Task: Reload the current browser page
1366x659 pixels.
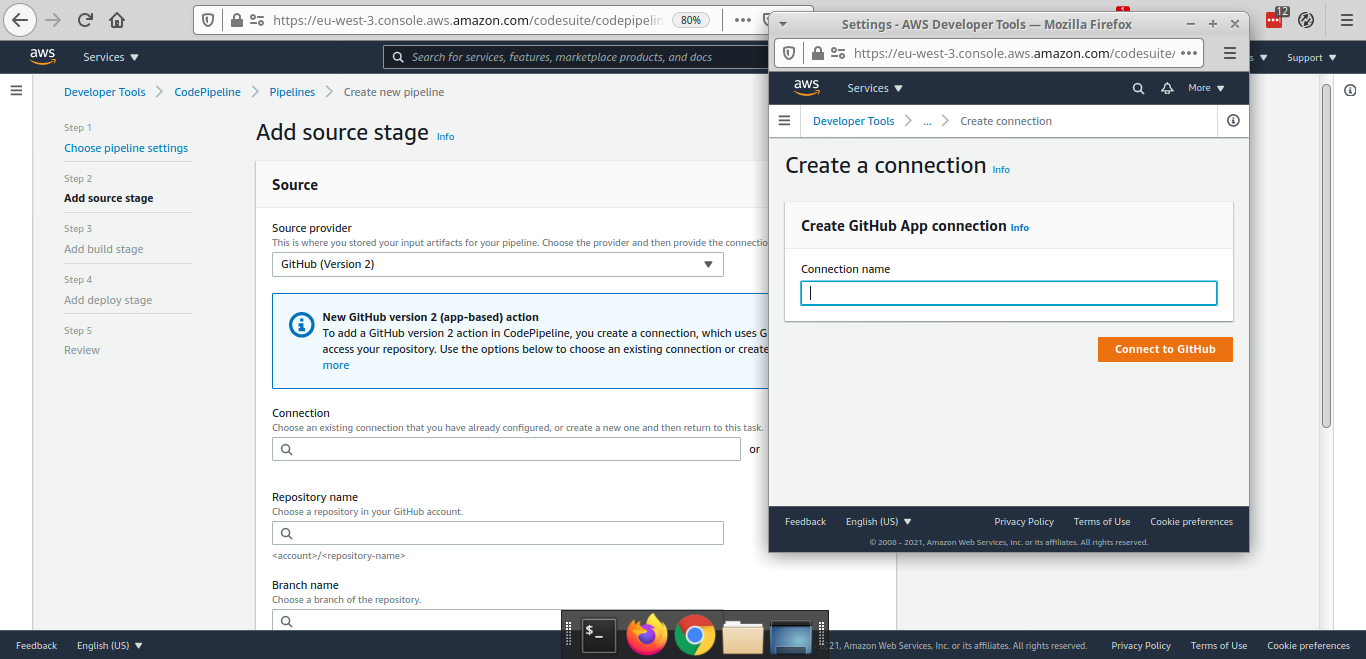Action: pos(85,20)
